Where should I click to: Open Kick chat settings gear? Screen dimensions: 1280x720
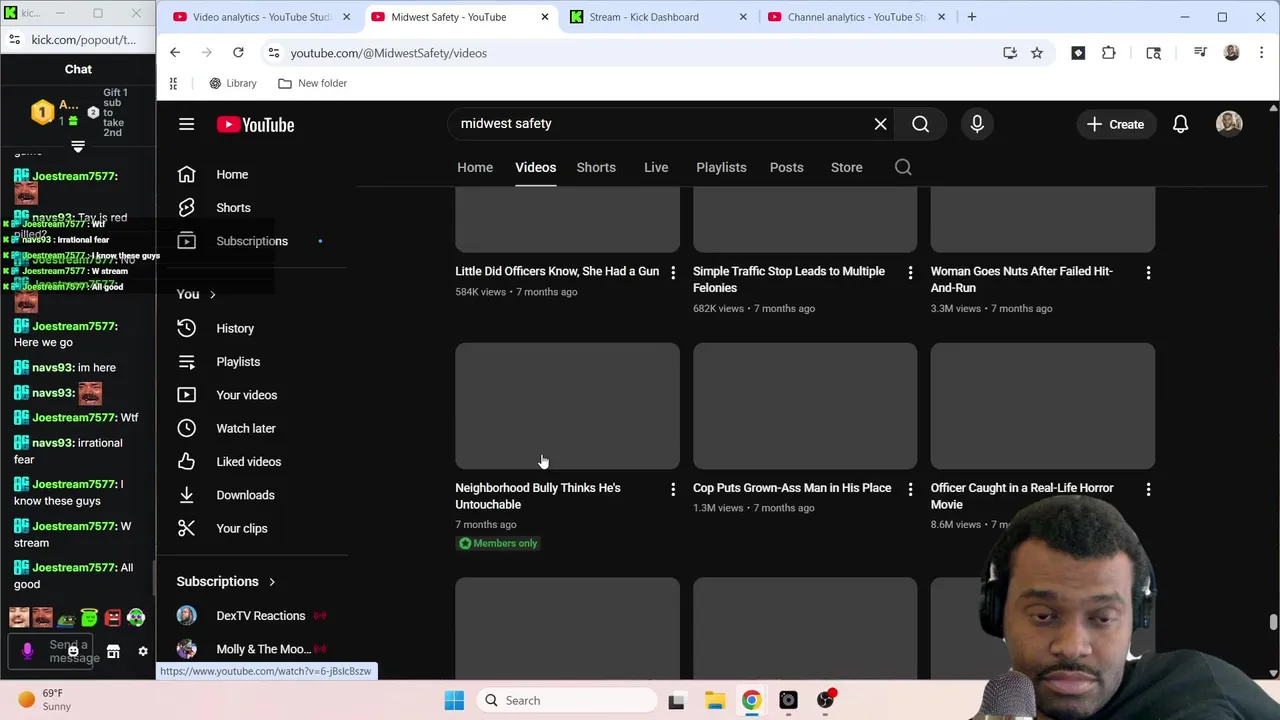pos(143,651)
